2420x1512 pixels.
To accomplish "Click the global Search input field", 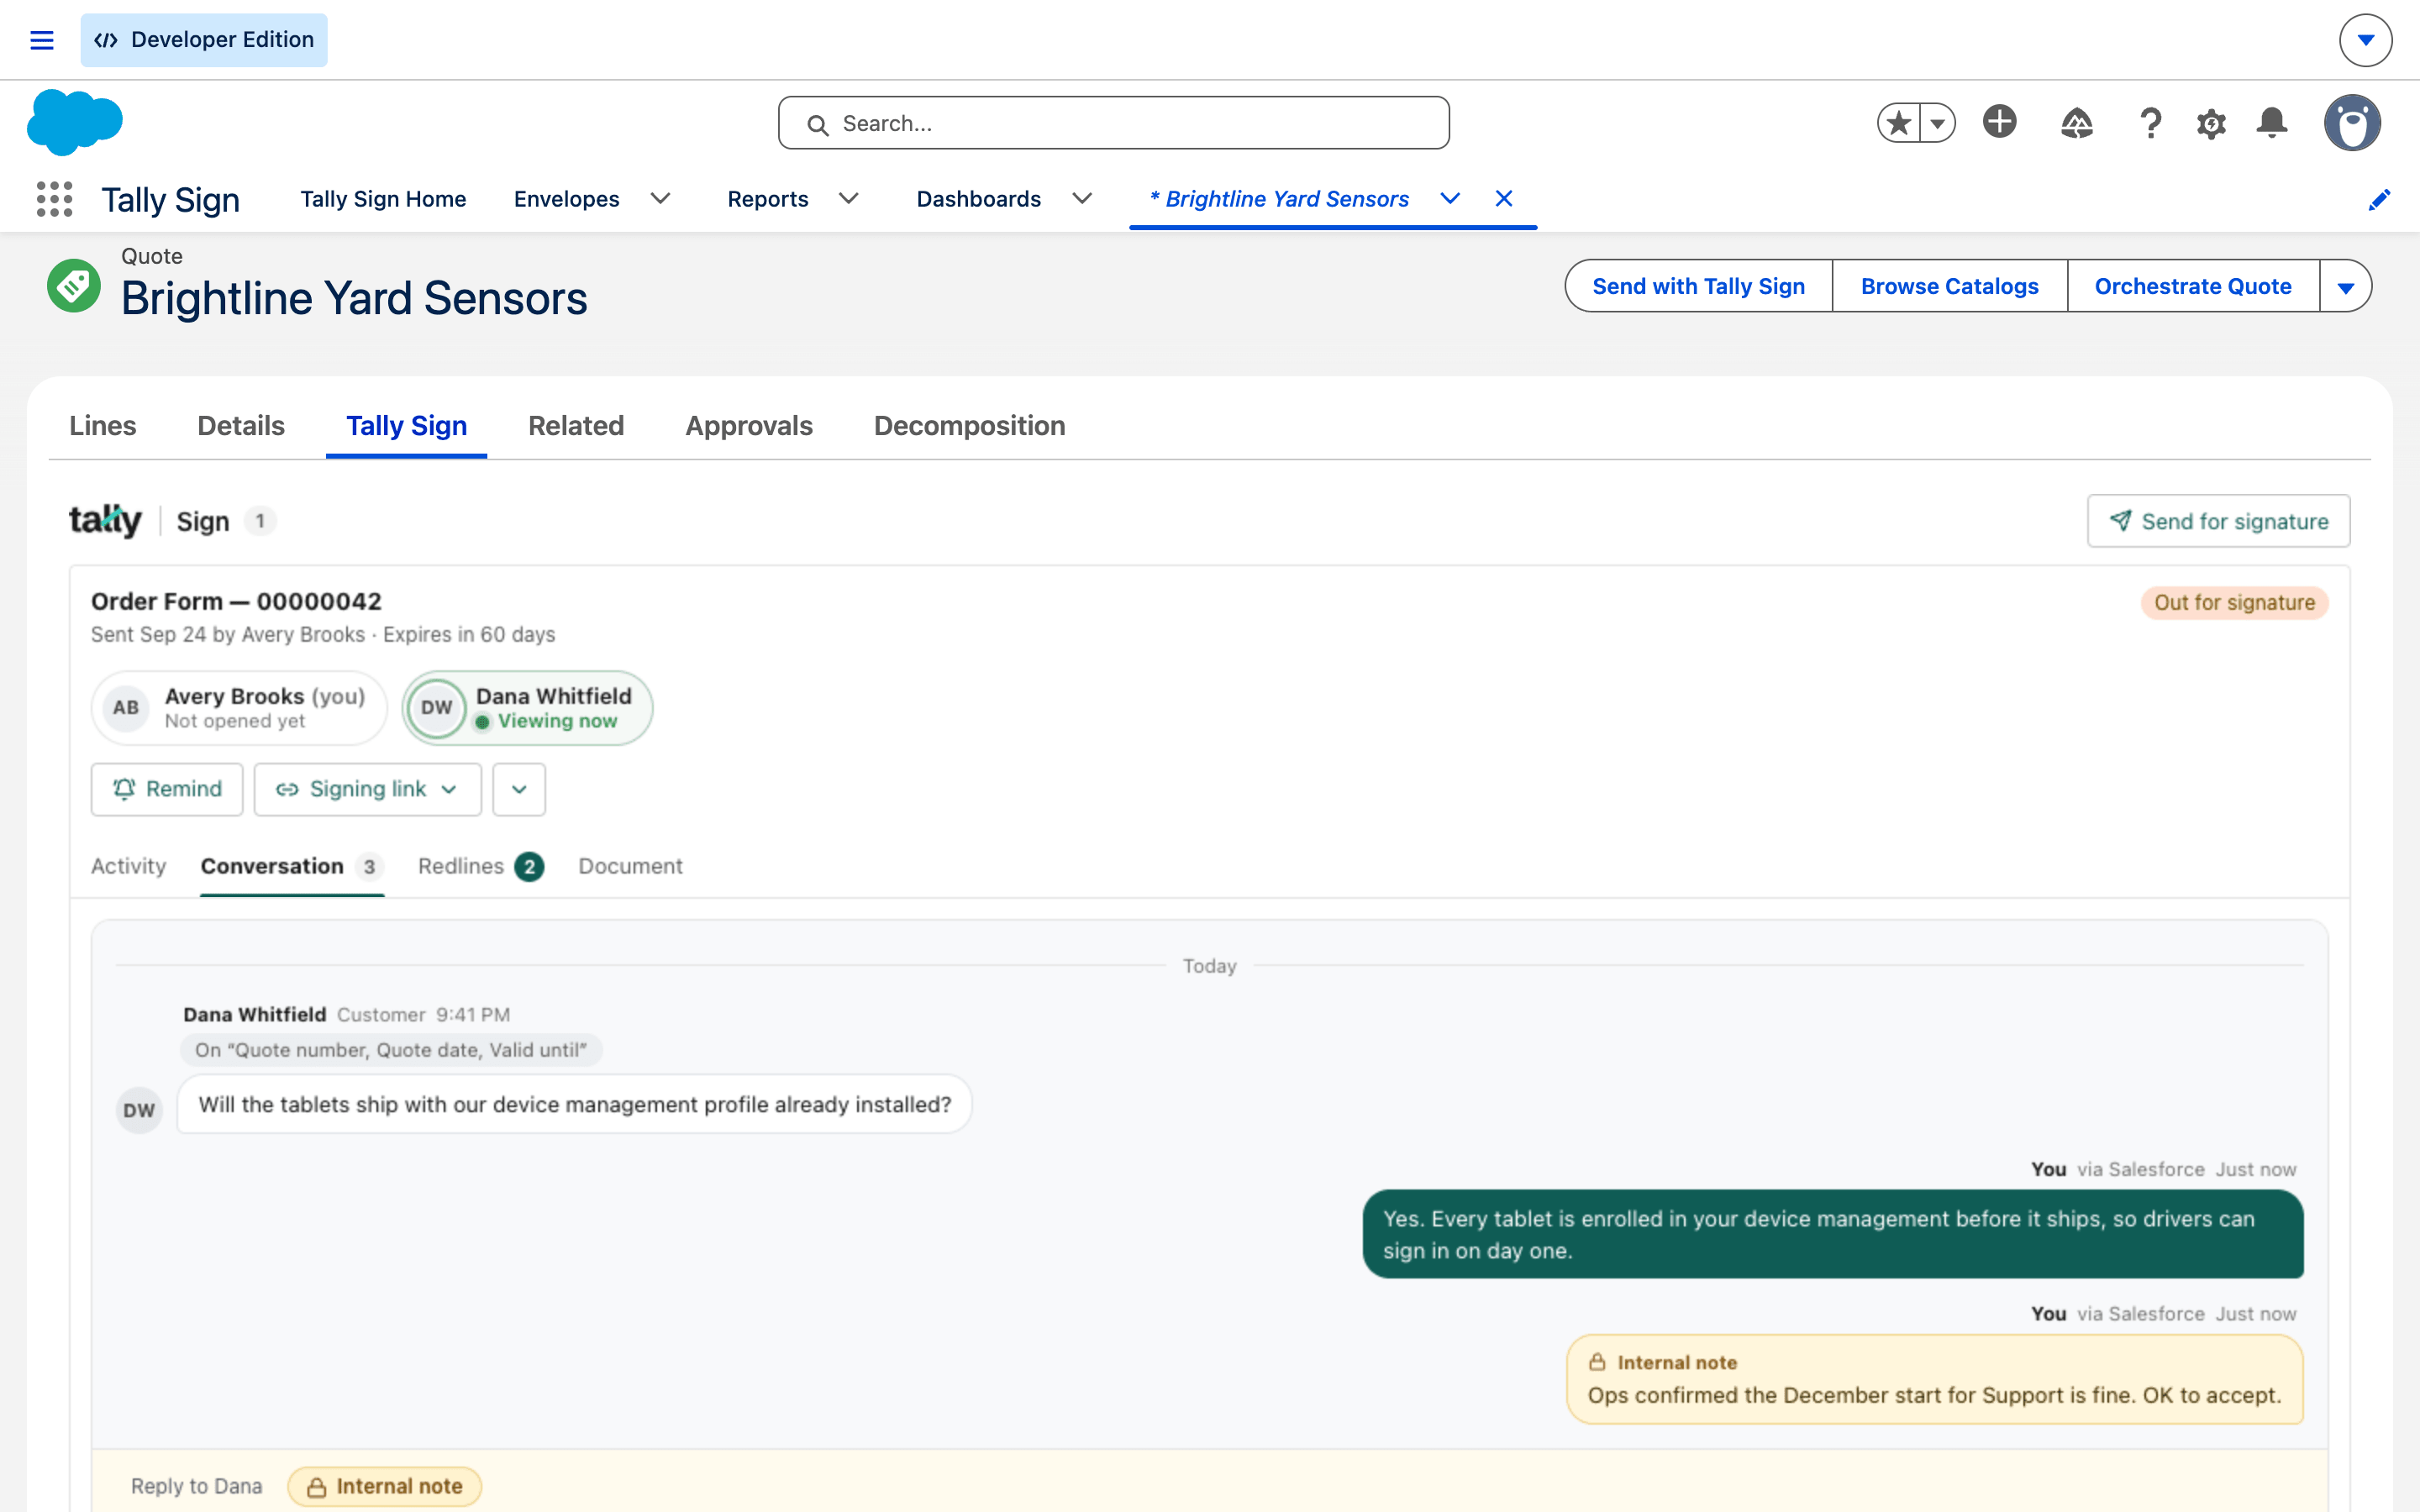I will (x=1113, y=123).
